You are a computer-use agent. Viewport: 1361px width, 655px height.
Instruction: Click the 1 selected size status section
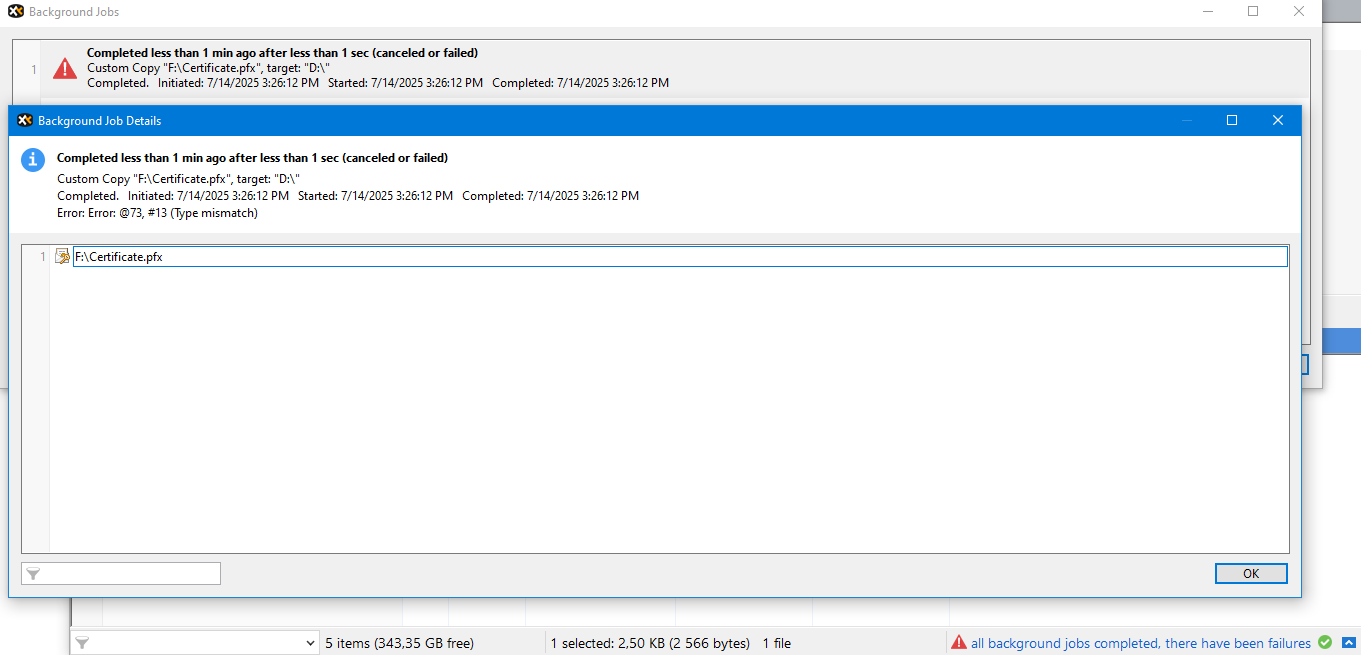point(650,643)
